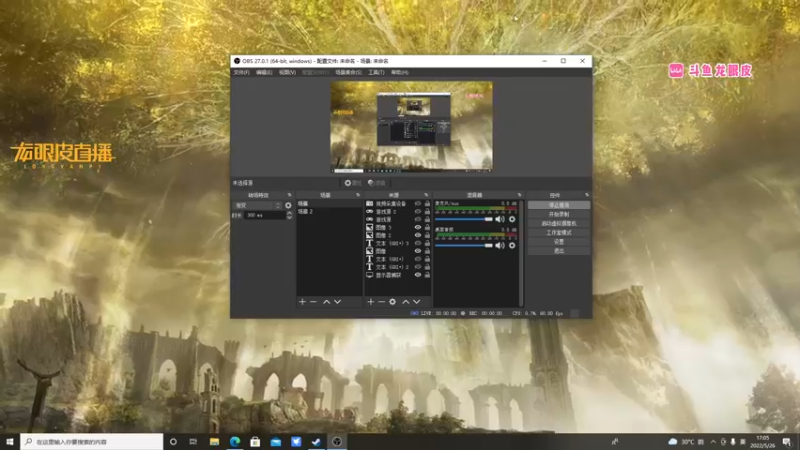Open transition properties gear icon
Viewport: 800px width, 450px height.
coord(288,206)
